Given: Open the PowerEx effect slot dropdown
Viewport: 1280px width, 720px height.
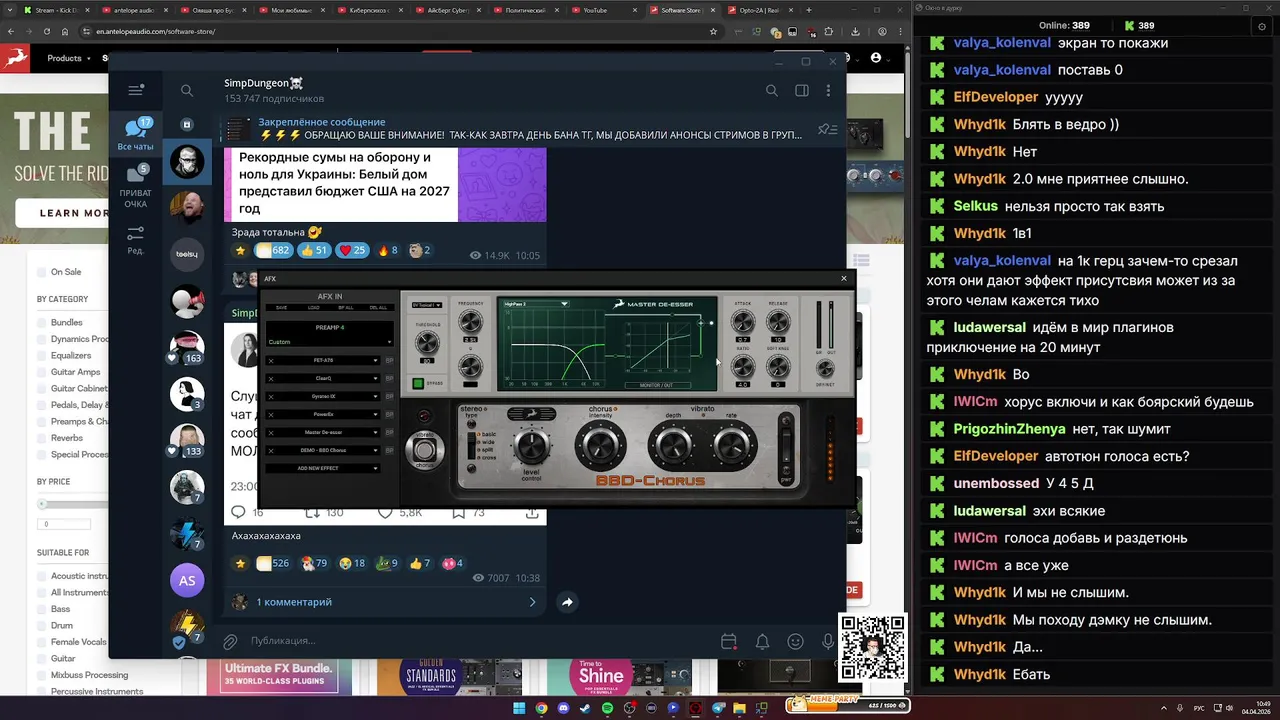Looking at the screenshot, I should coord(376,414).
